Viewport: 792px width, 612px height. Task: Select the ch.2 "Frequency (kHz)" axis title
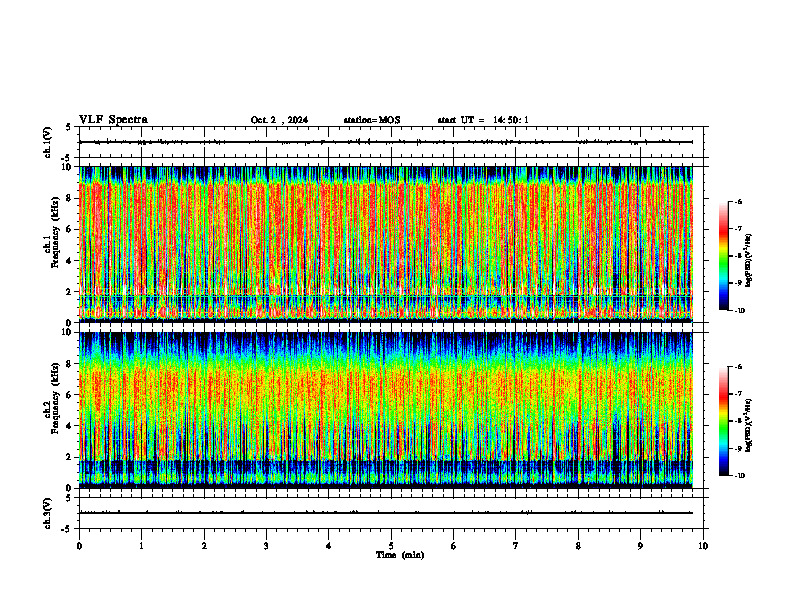coord(54,398)
